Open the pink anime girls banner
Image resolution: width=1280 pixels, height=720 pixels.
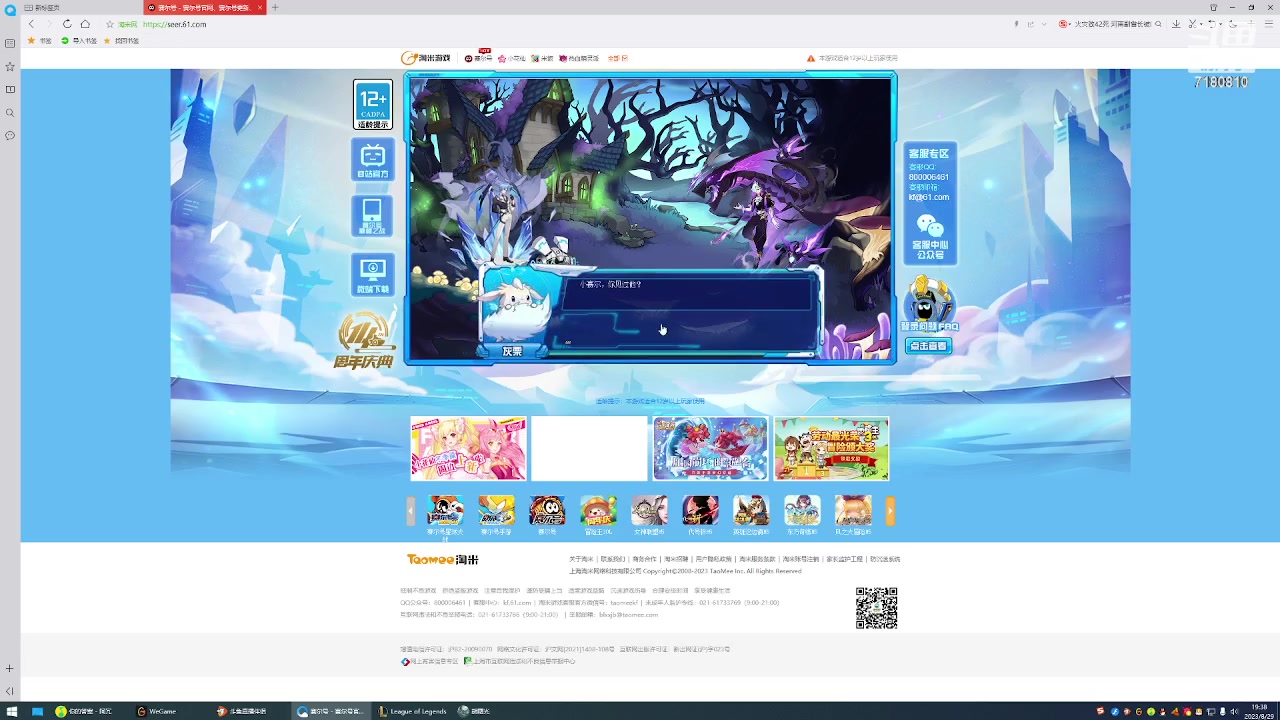[x=468, y=448]
